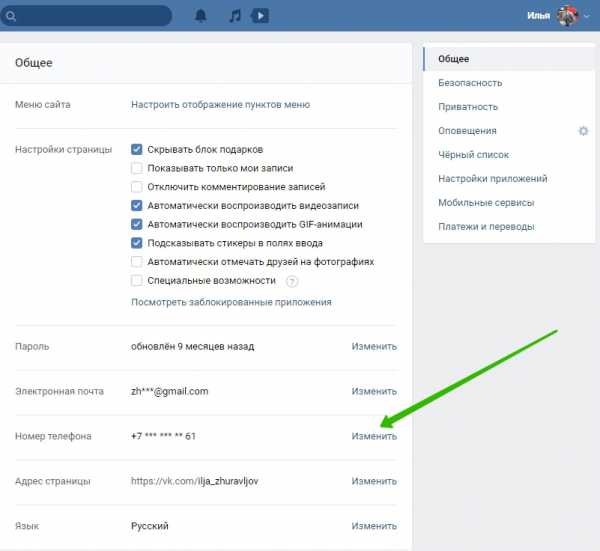Image resolution: width=600 pixels, height=551 pixels.
Task: Click the Пароль label
Action: pyautogui.click(x=32, y=347)
